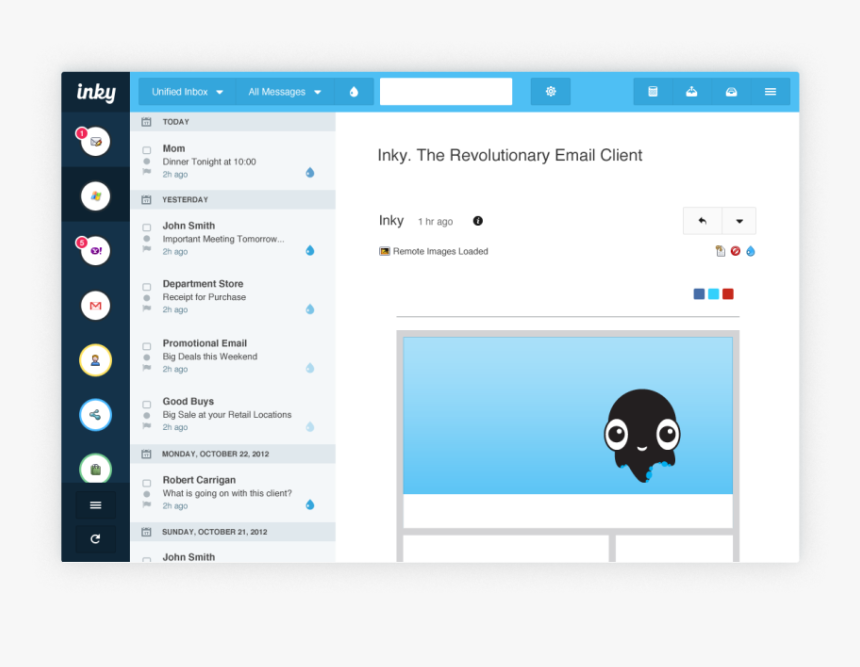Viewport: 860px width, 667px height.
Task: Show sender info for Inky
Action: pyautogui.click(x=478, y=221)
